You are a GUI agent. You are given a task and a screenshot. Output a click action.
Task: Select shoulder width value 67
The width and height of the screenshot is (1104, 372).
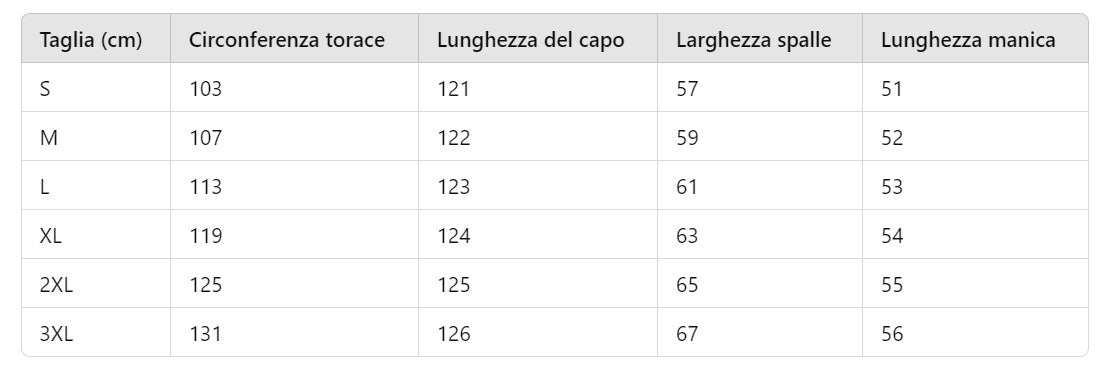(x=687, y=333)
